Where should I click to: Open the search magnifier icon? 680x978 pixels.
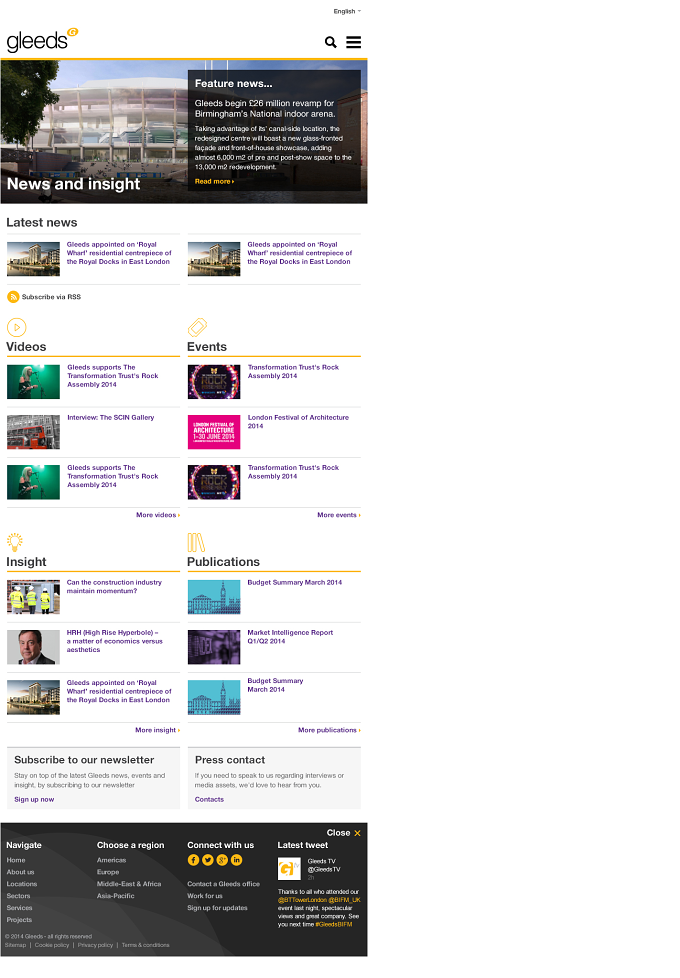(x=331, y=42)
